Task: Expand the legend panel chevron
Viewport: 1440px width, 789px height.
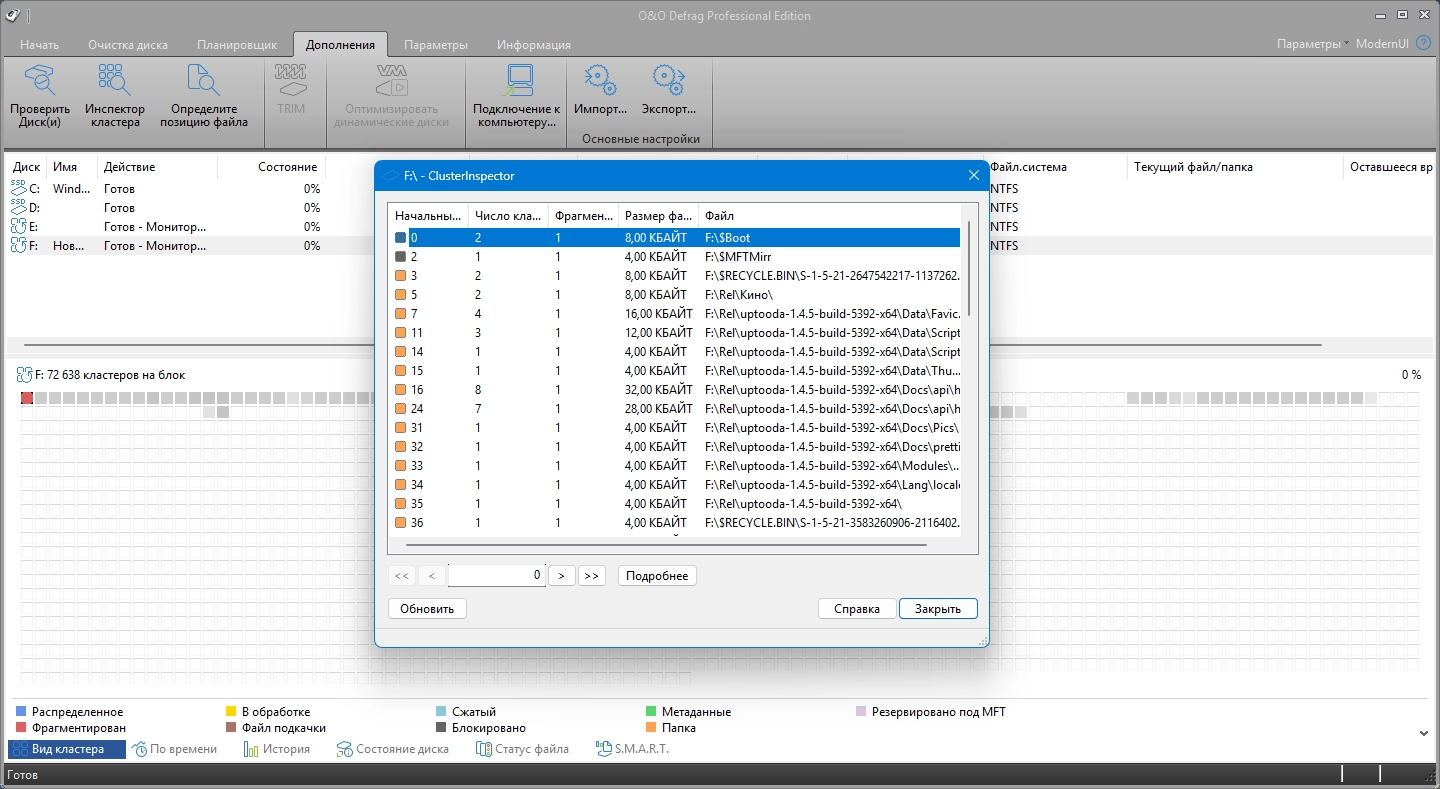Action: pos(1424,733)
